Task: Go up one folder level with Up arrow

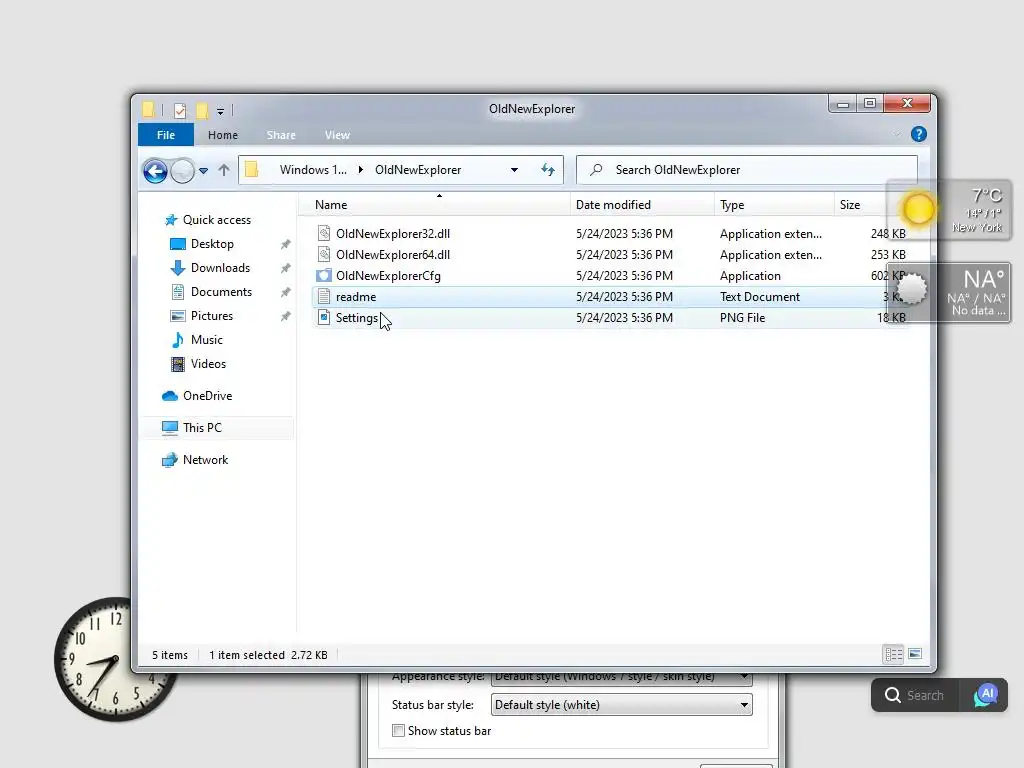Action: pyautogui.click(x=224, y=170)
